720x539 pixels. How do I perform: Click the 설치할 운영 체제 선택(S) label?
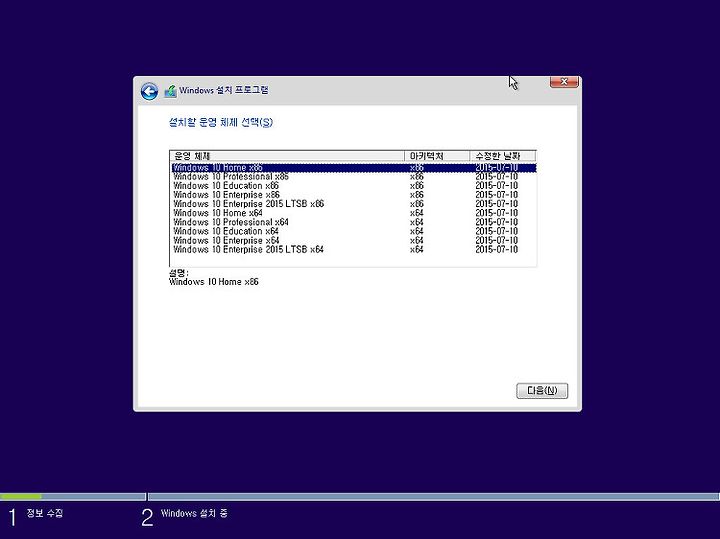tap(221, 123)
